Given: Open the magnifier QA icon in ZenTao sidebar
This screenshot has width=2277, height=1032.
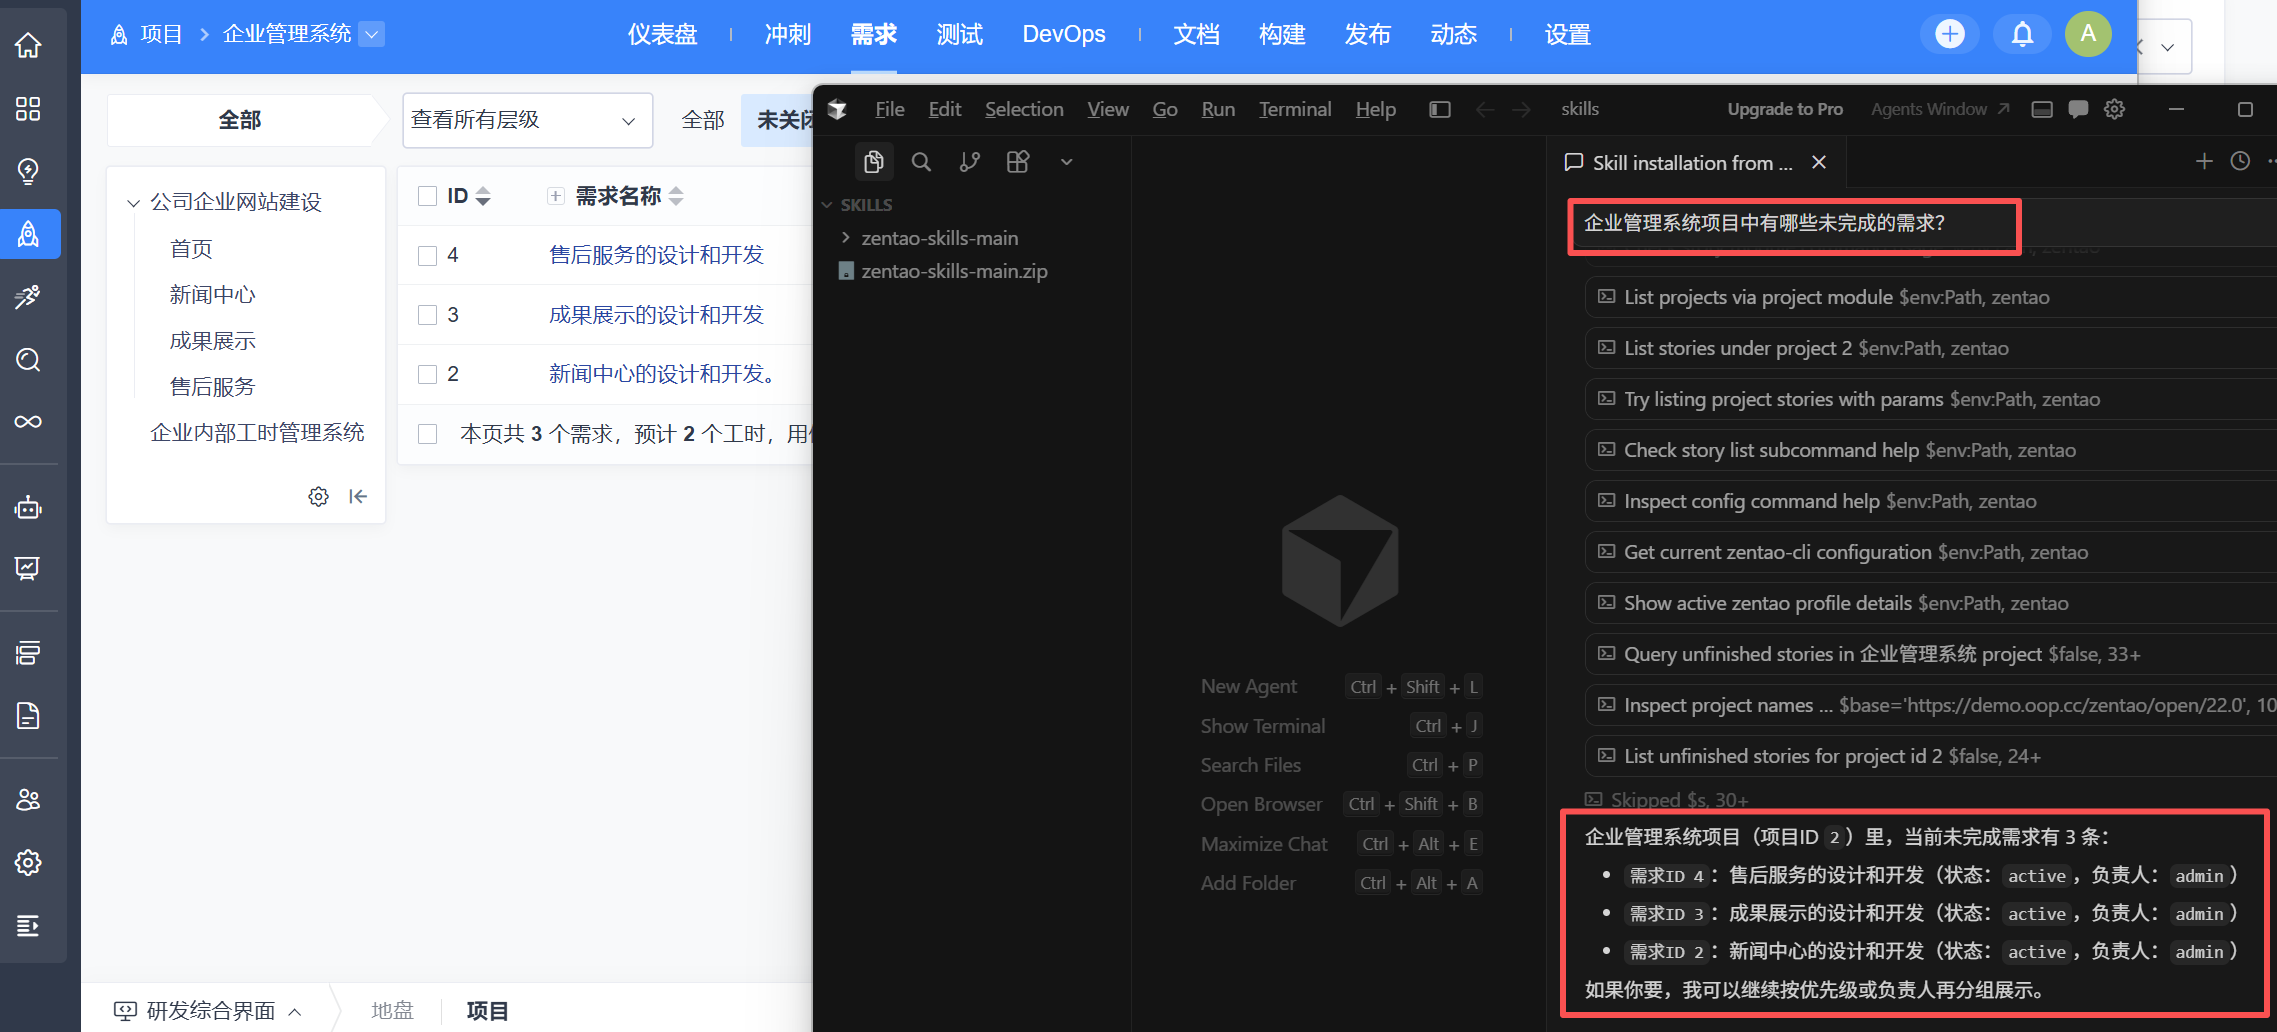Looking at the screenshot, I should point(28,359).
